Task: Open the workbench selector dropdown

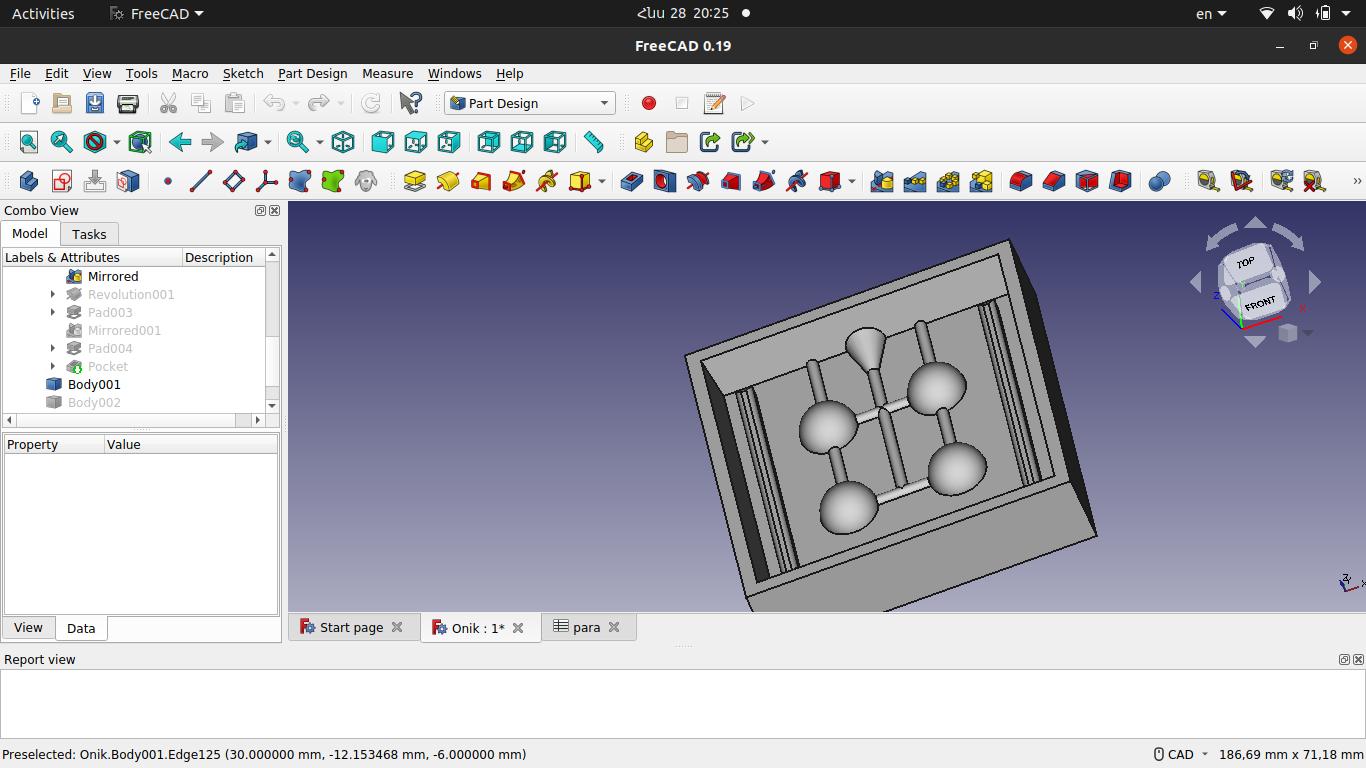Action: pyautogui.click(x=530, y=103)
